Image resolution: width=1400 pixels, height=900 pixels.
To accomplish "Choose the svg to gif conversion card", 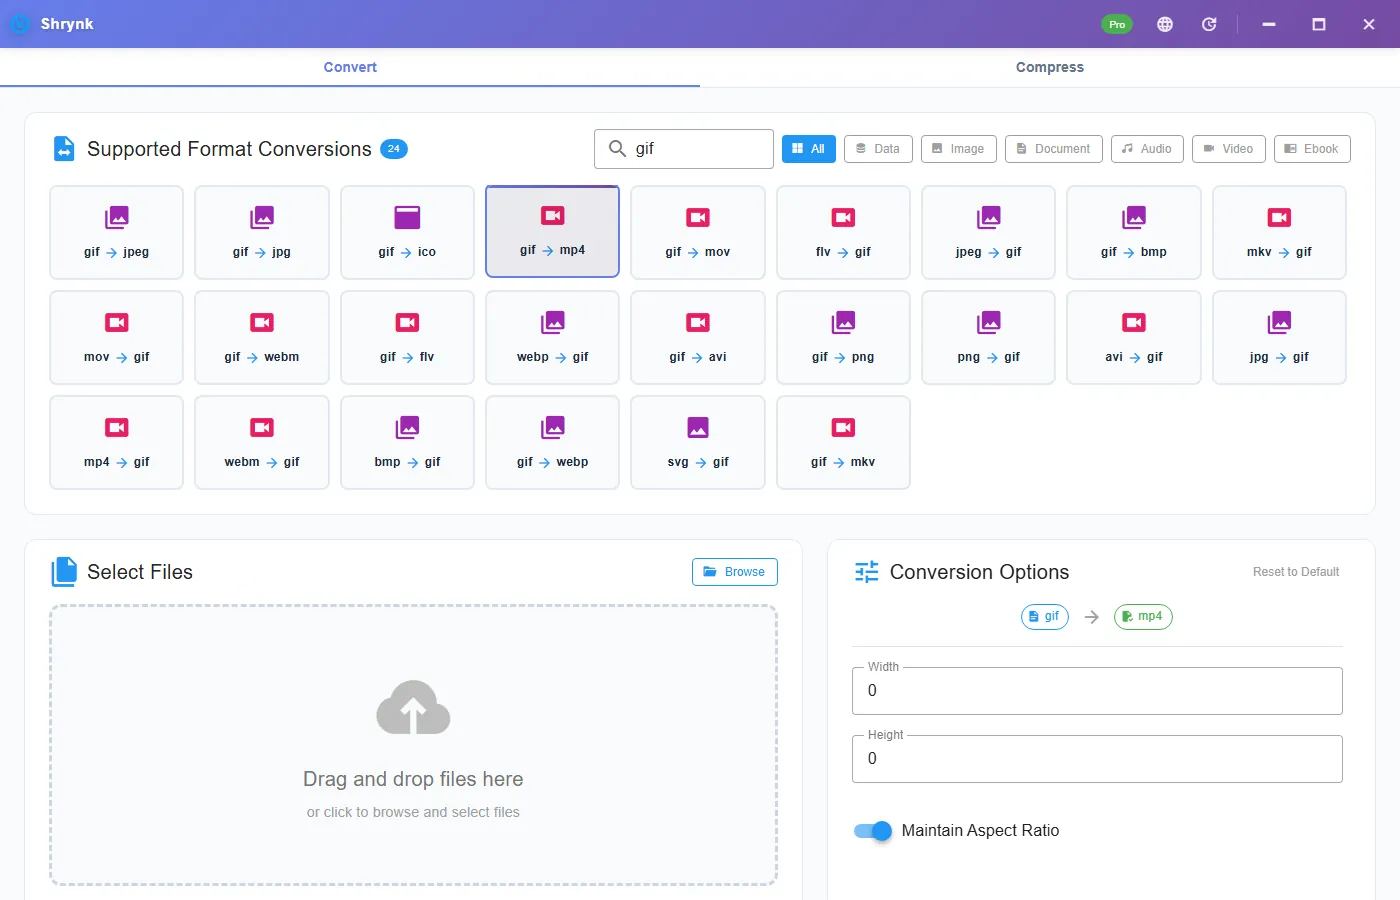I will point(698,442).
